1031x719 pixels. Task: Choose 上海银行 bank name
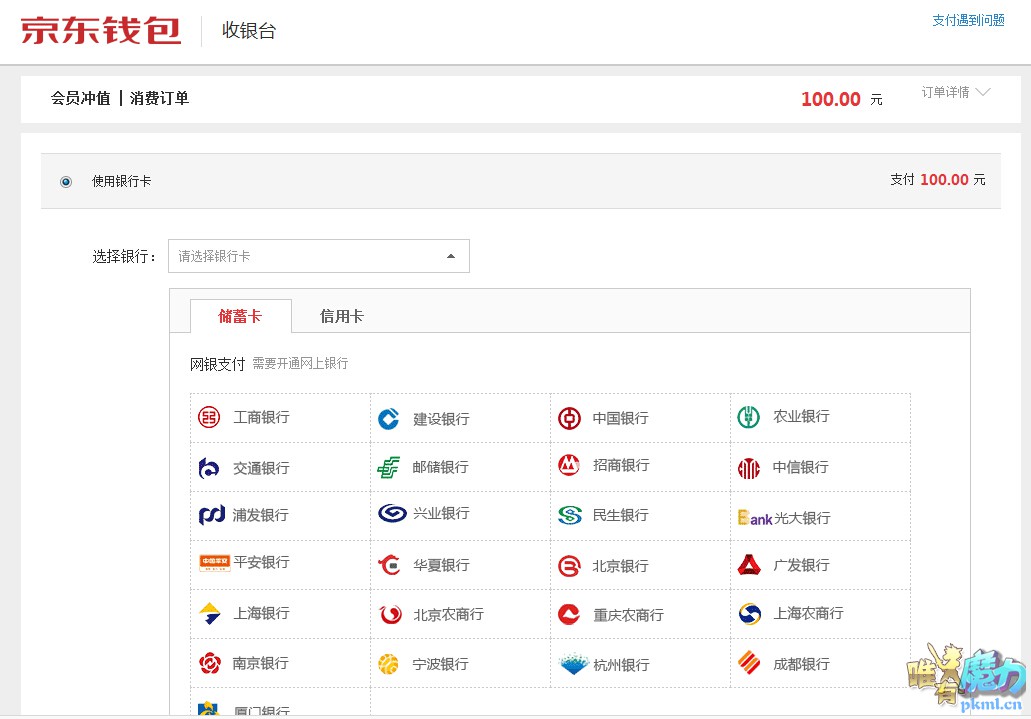262,613
